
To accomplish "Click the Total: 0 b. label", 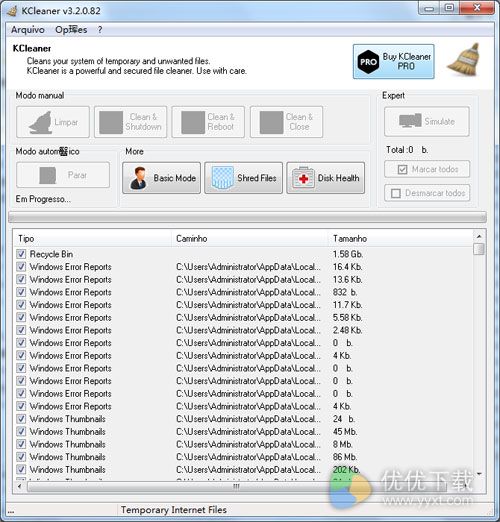I will click(407, 150).
